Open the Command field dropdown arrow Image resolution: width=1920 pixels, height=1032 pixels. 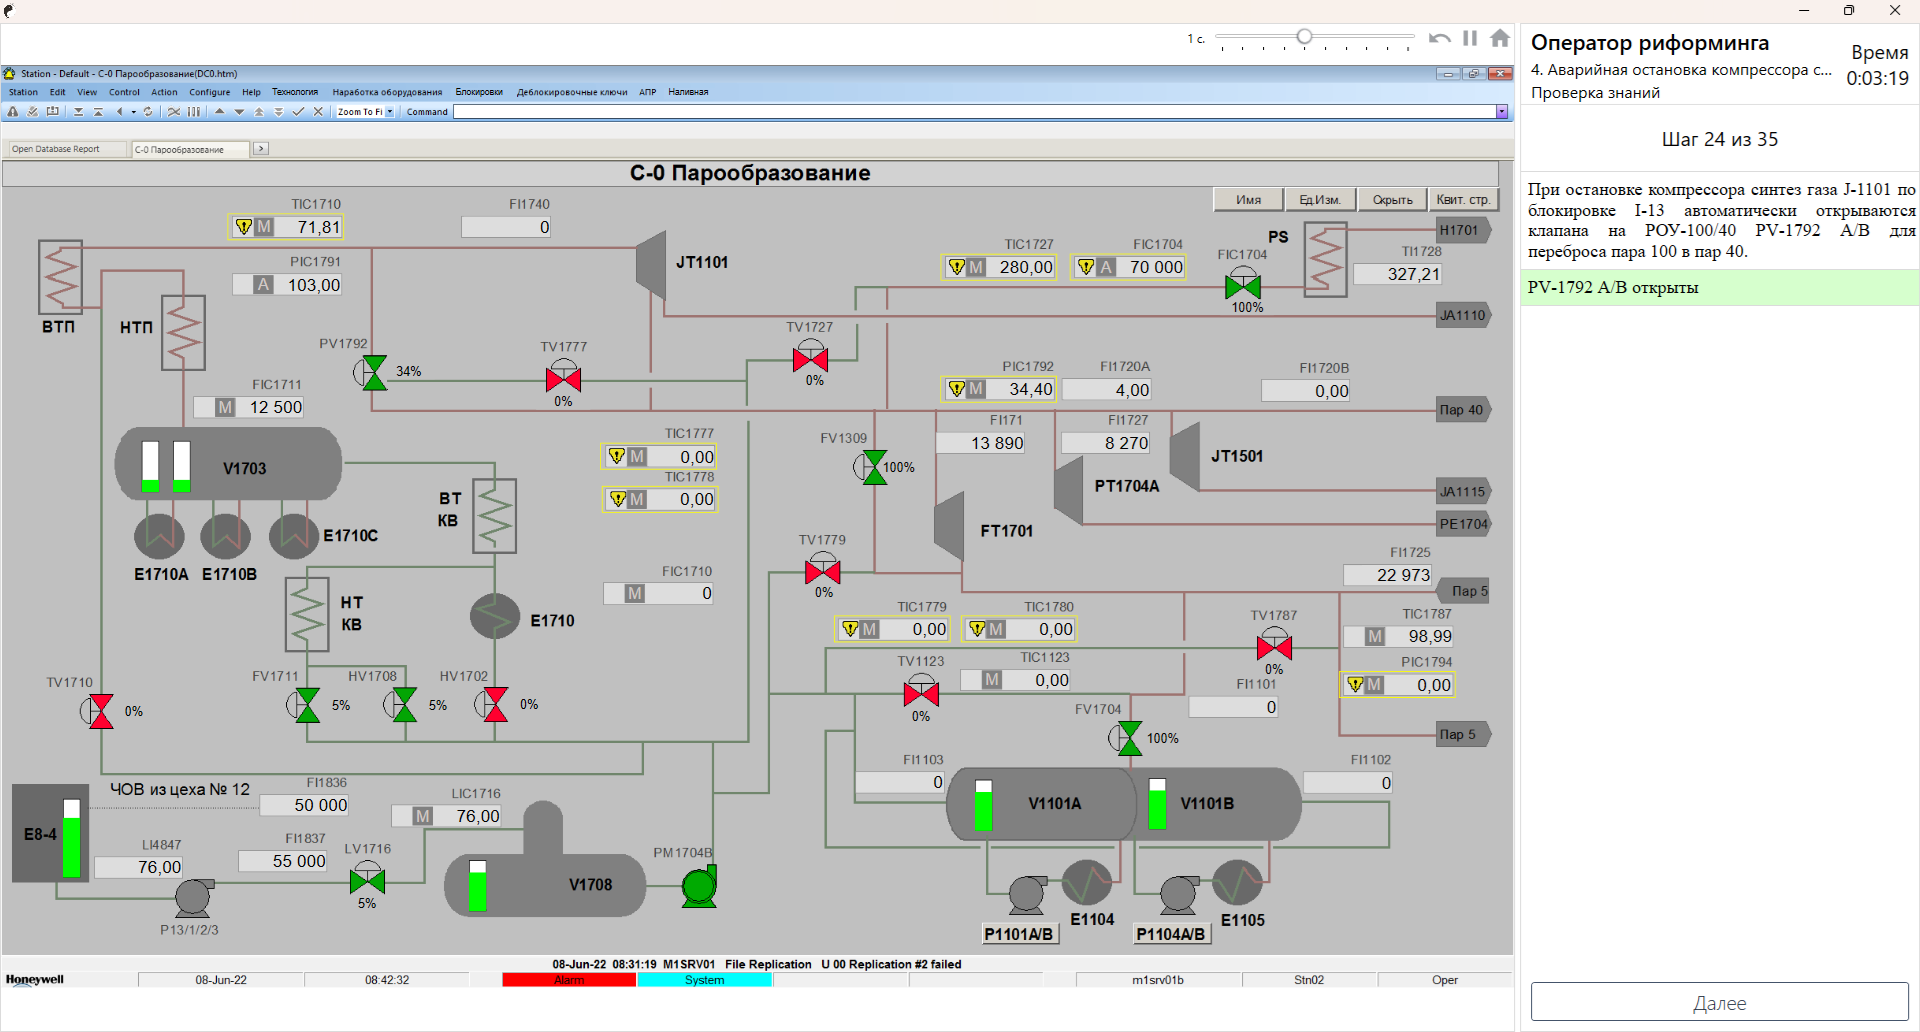click(x=1502, y=112)
